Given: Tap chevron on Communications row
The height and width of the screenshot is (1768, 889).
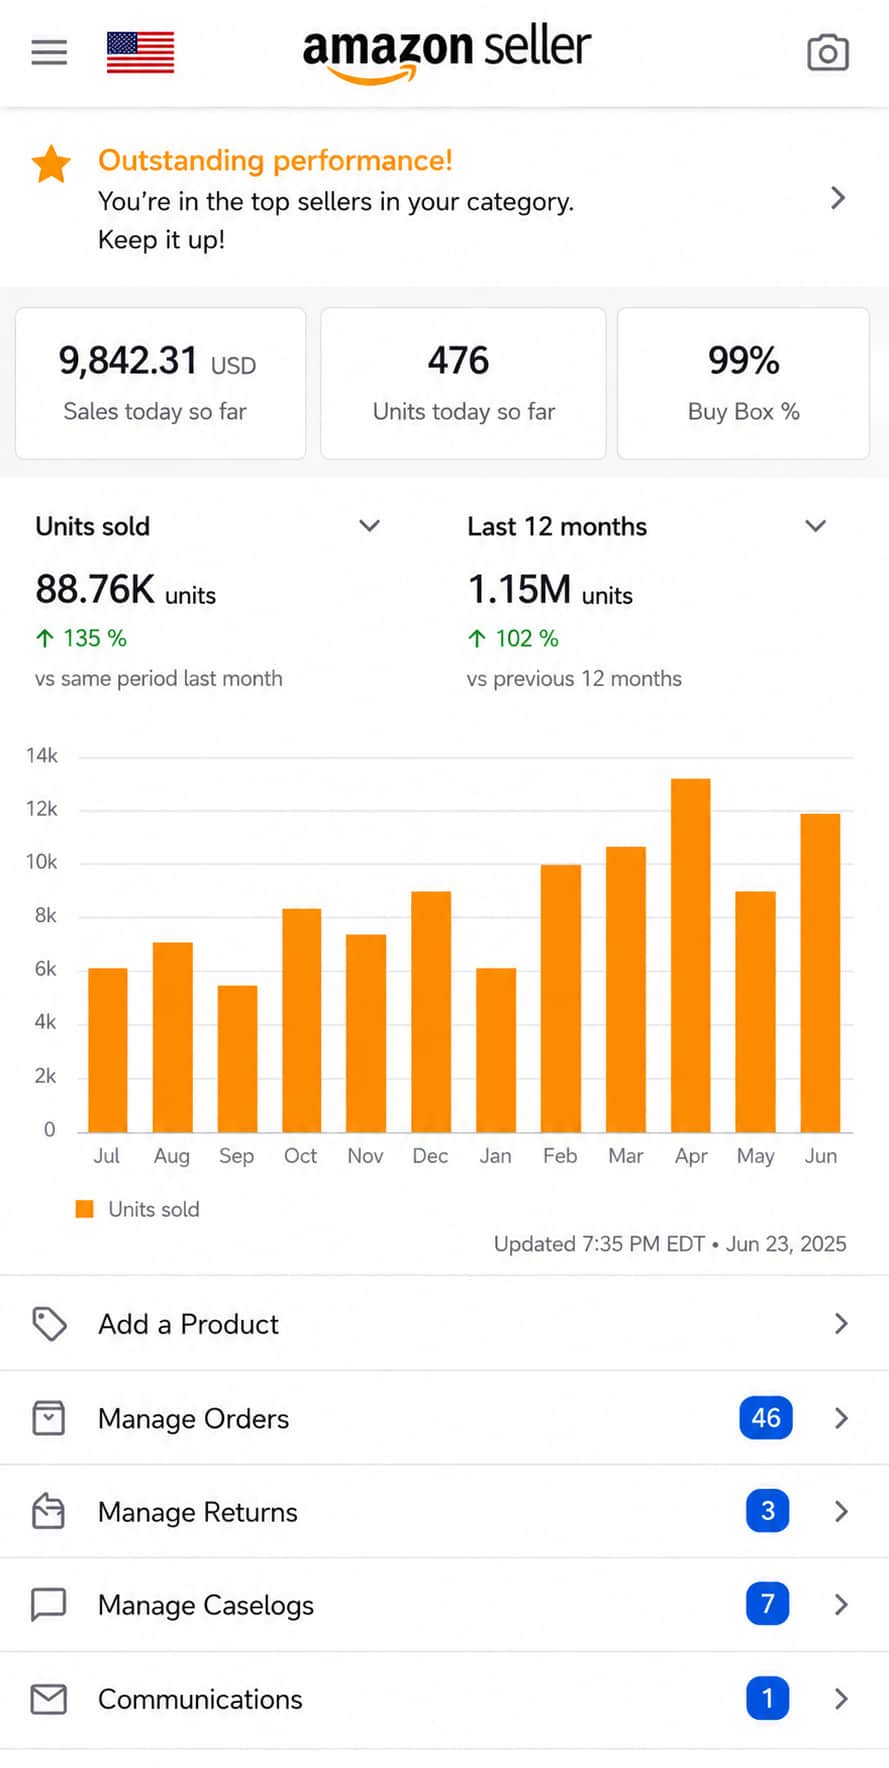Looking at the screenshot, I should pos(841,1699).
